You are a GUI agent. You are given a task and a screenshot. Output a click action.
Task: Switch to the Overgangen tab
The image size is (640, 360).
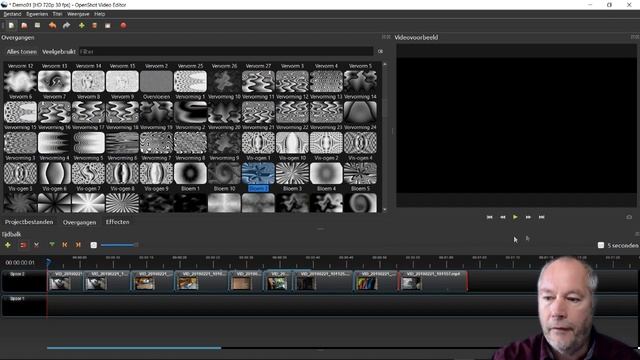point(80,222)
